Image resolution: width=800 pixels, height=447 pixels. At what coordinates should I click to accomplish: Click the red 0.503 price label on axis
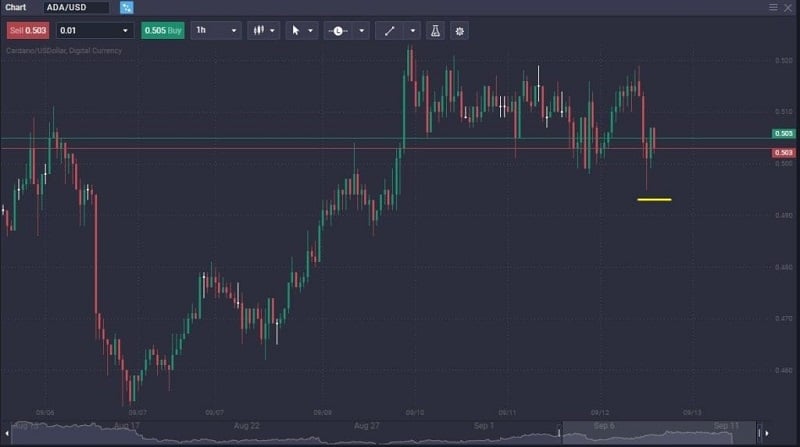coord(783,153)
